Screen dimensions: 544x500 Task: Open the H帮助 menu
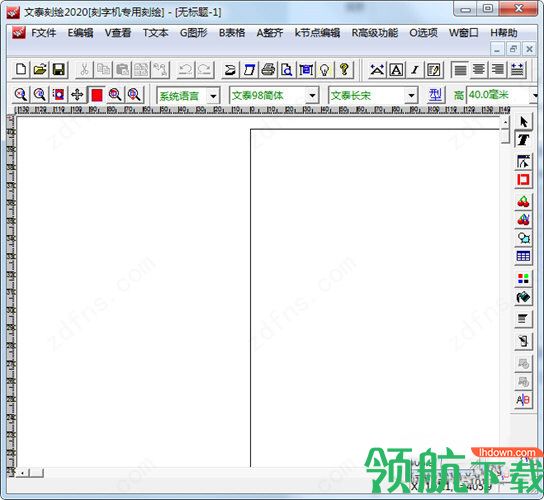point(504,33)
